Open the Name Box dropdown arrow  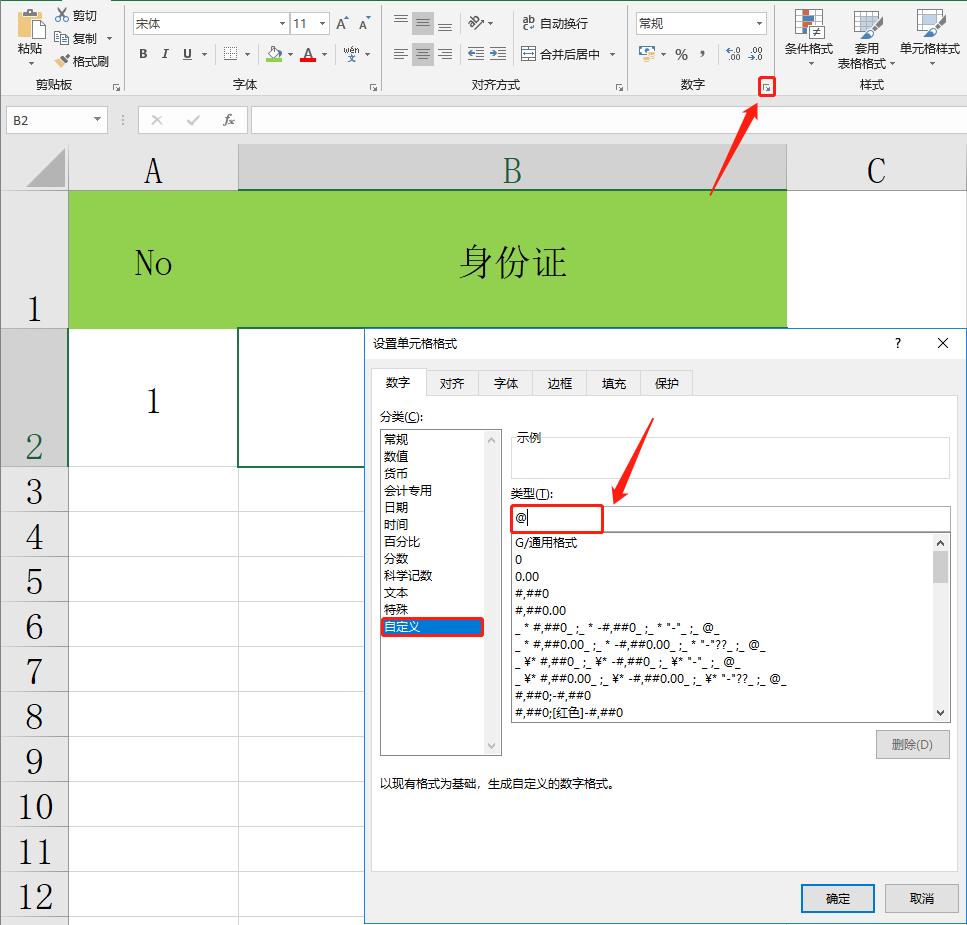[x=97, y=120]
